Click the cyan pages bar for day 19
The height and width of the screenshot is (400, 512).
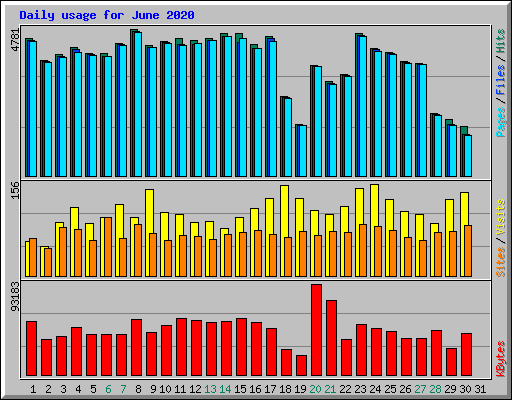(x=303, y=151)
